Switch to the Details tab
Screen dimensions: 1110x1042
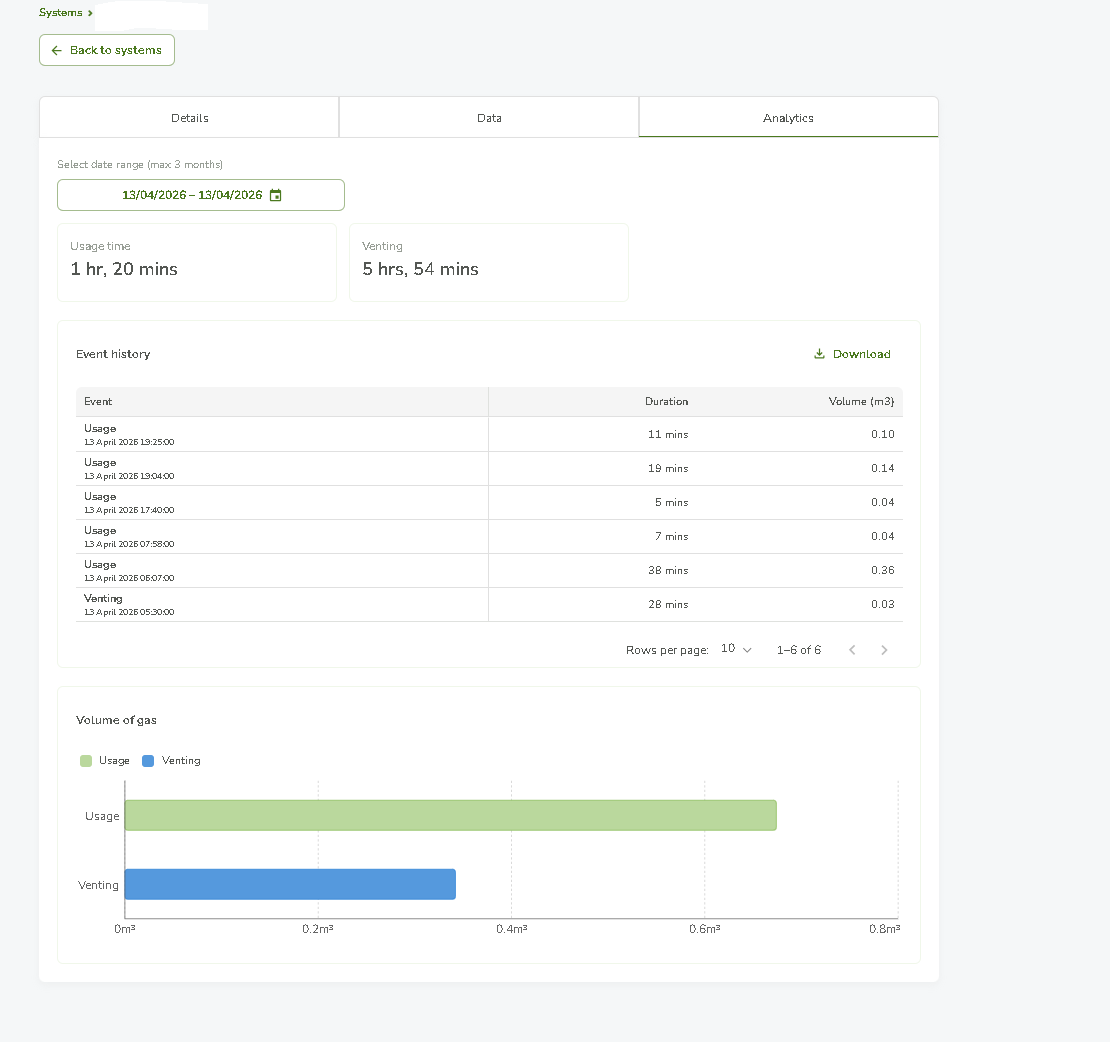pyautogui.click(x=189, y=118)
